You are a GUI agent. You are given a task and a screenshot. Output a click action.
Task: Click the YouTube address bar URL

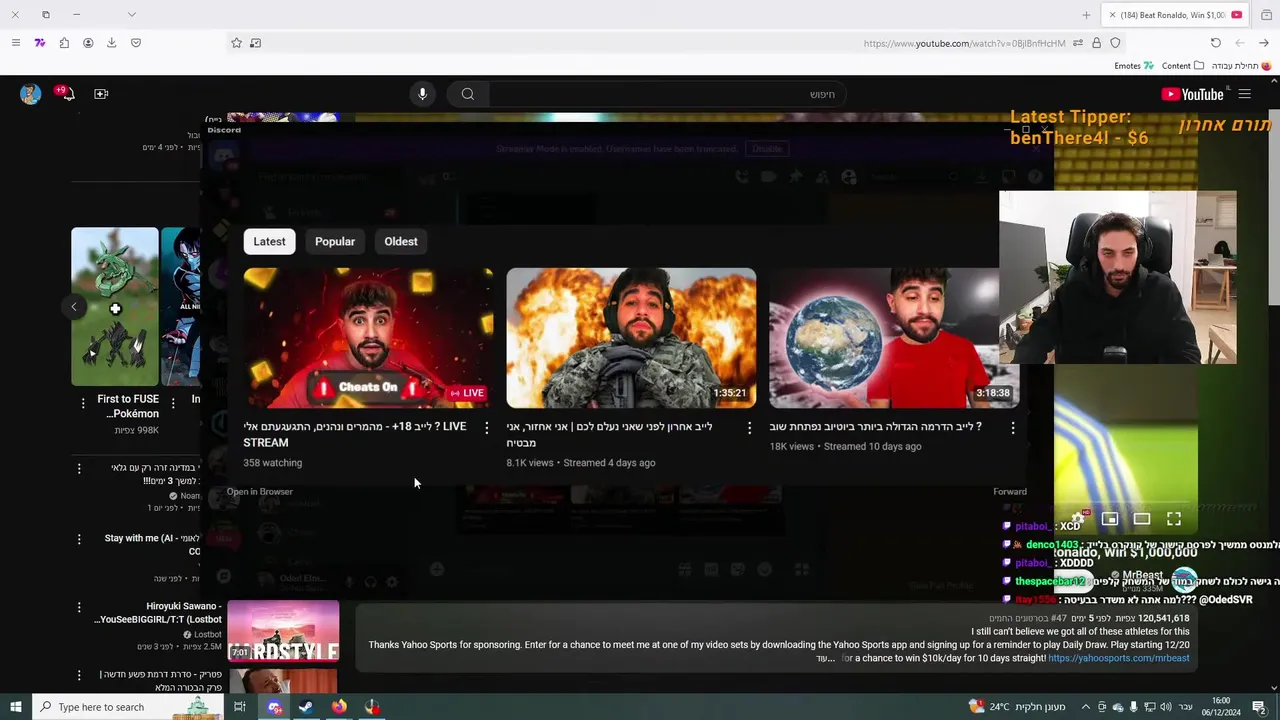click(964, 43)
